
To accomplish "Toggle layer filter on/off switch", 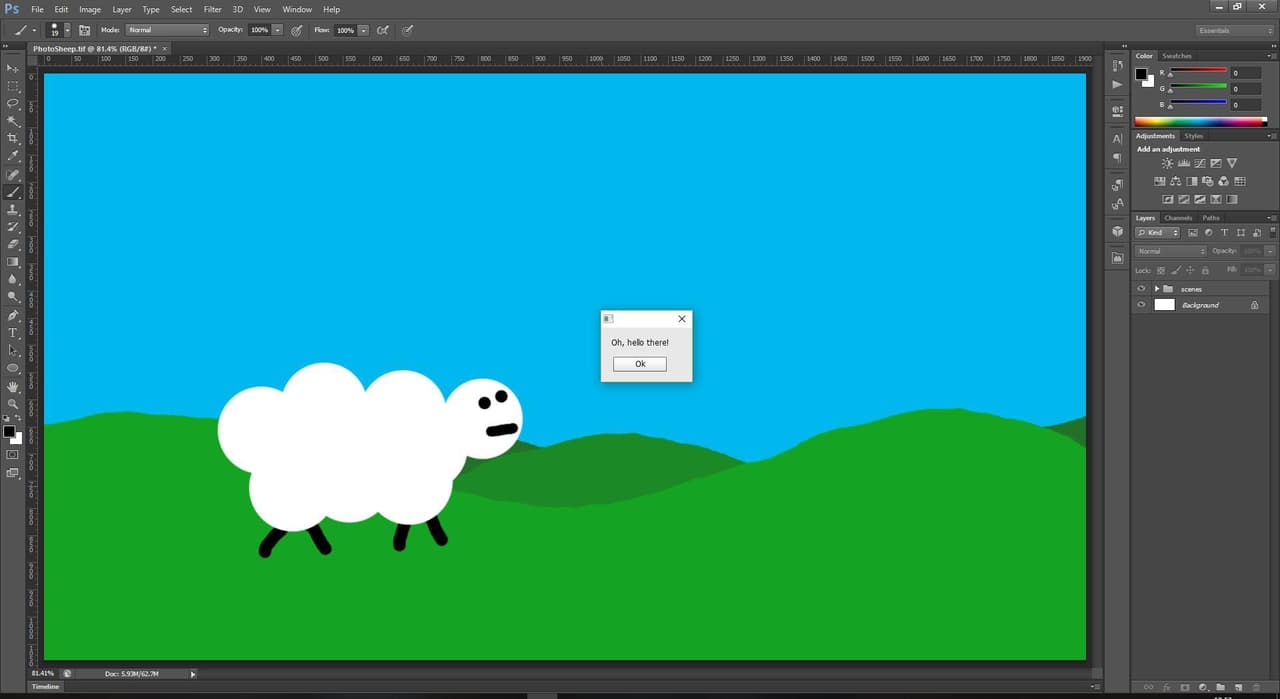I will coord(1274,232).
